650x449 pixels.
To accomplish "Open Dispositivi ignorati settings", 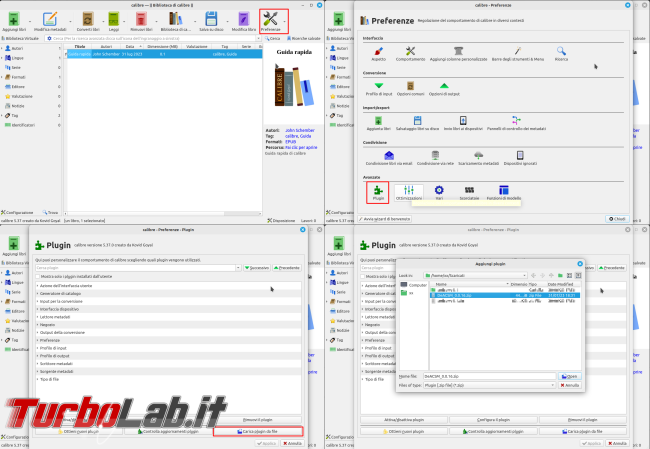I will pos(520,158).
